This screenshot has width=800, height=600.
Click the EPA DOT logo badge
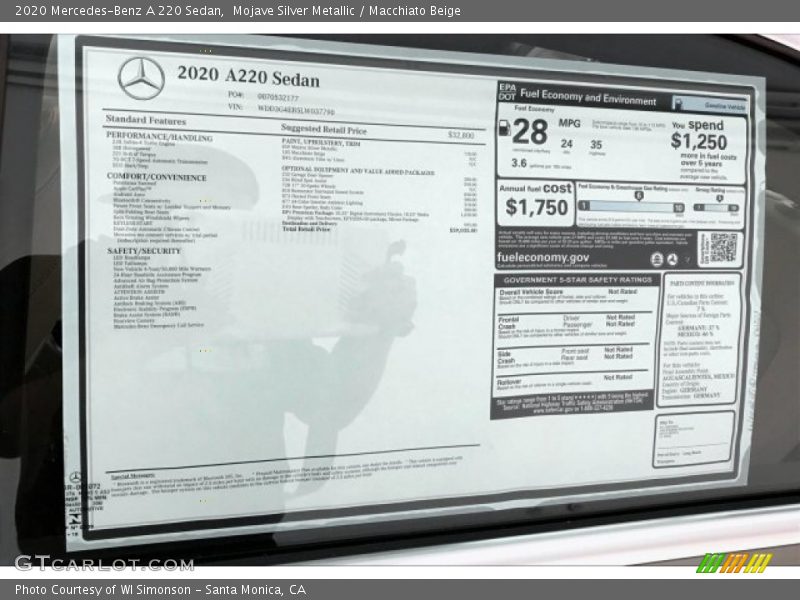pos(507,92)
